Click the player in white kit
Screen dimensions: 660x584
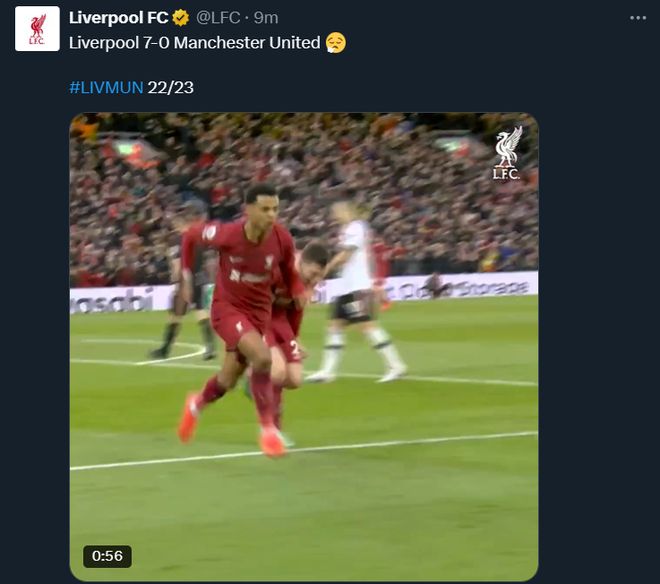[354, 290]
